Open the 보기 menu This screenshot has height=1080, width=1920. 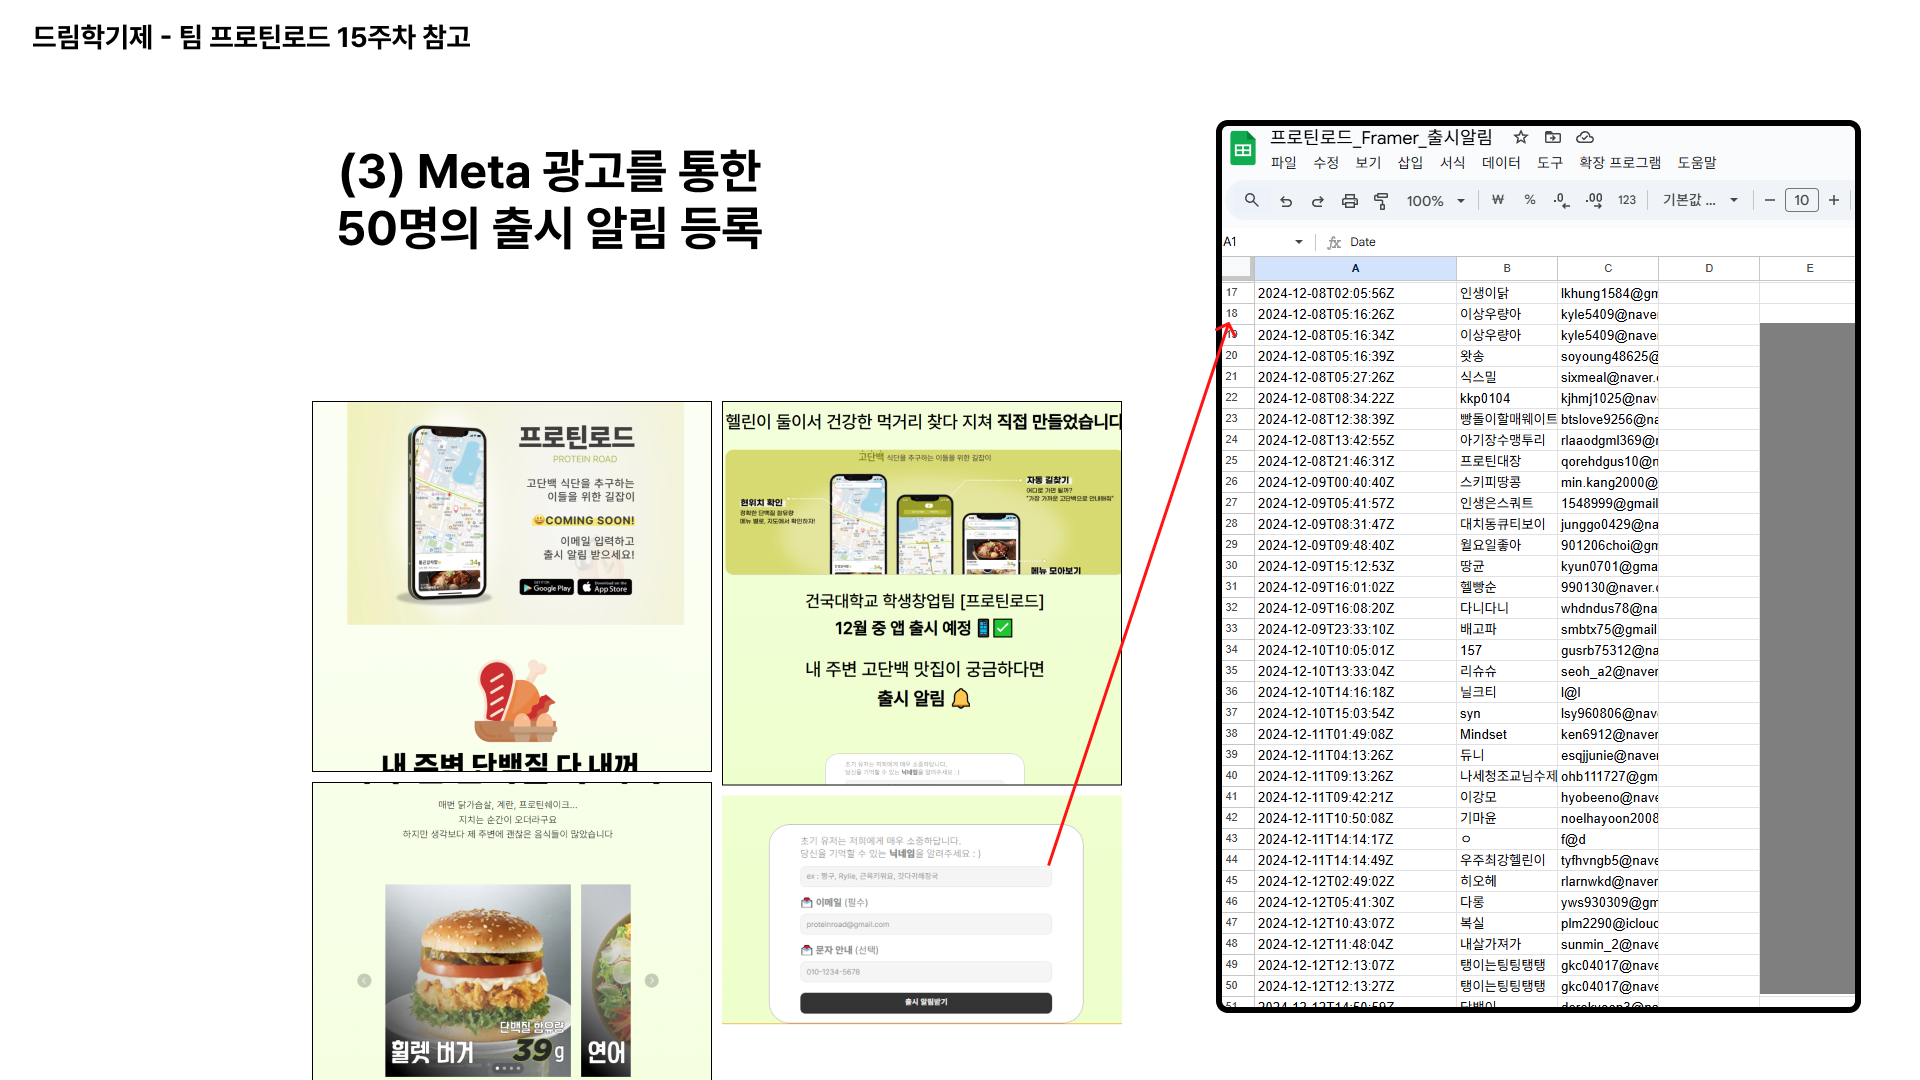[x=1368, y=163]
